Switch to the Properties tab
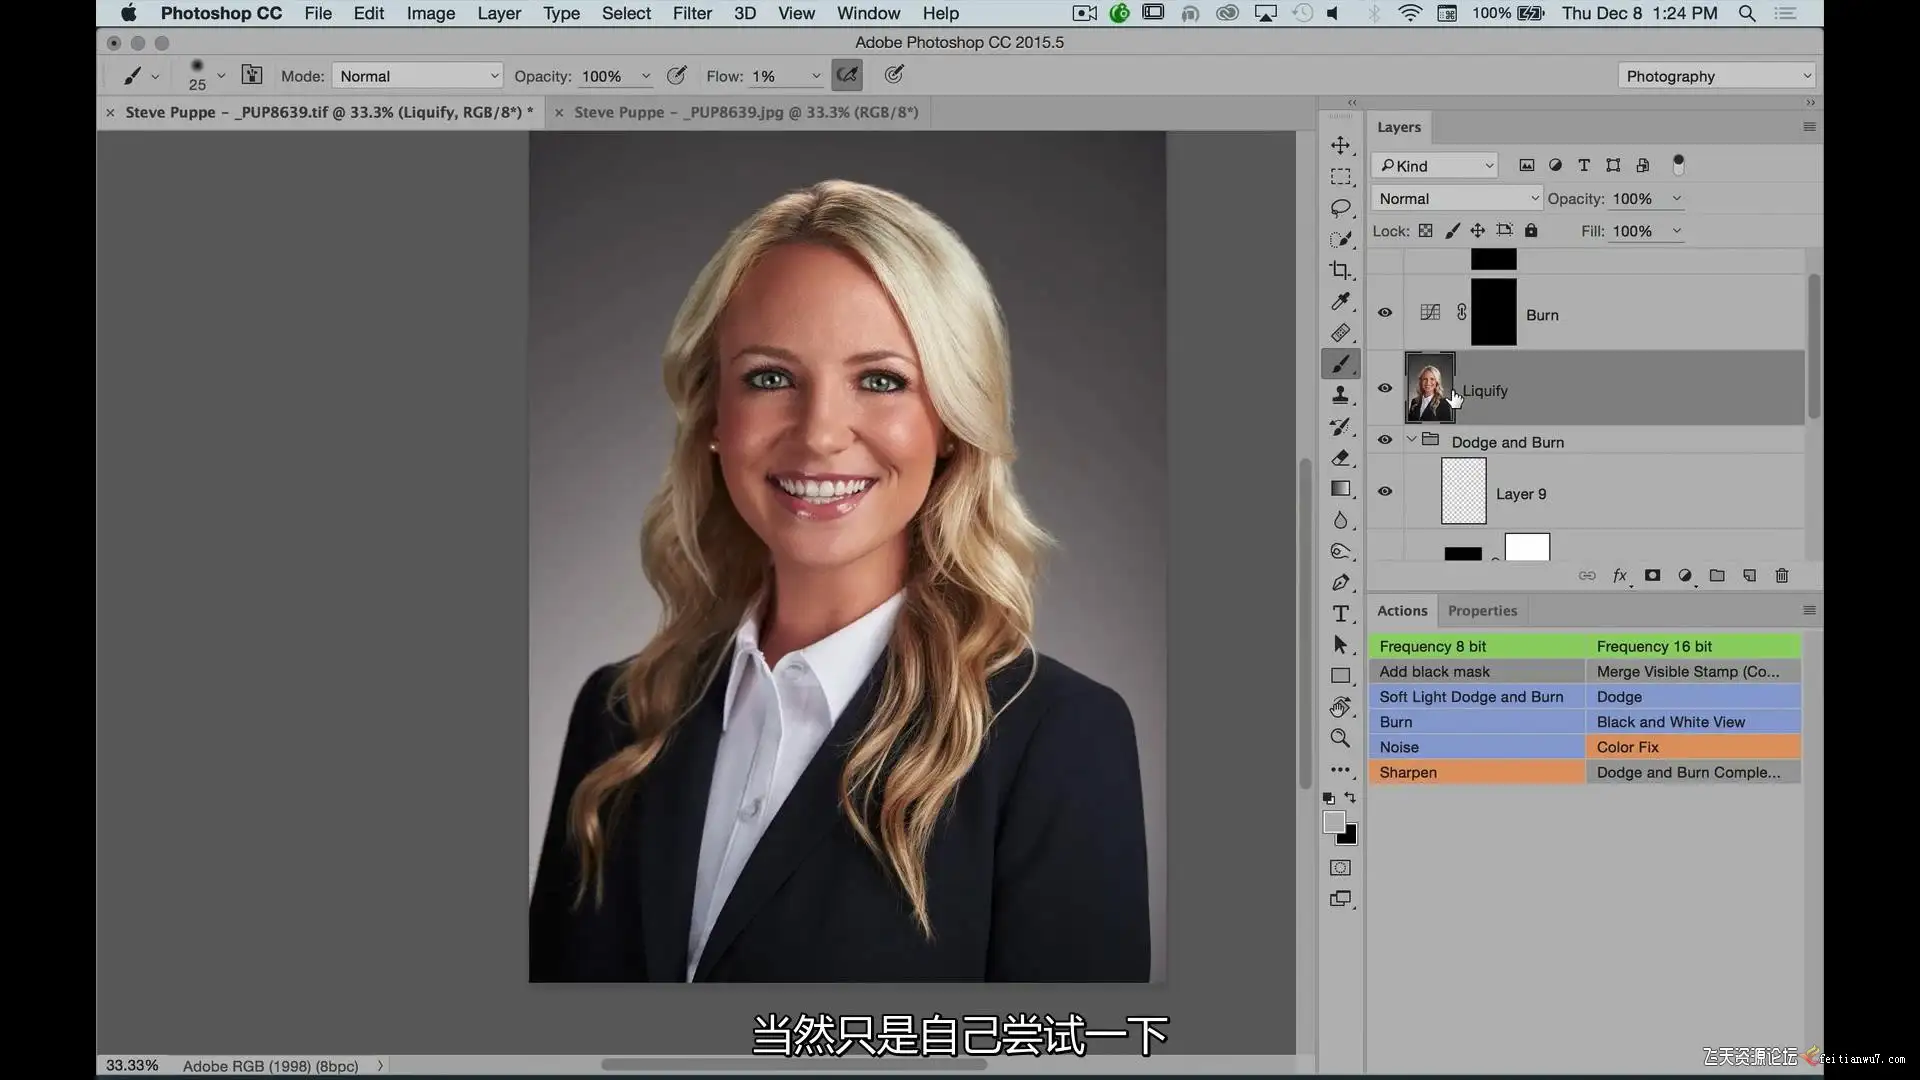The height and width of the screenshot is (1080, 1920). click(1482, 611)
